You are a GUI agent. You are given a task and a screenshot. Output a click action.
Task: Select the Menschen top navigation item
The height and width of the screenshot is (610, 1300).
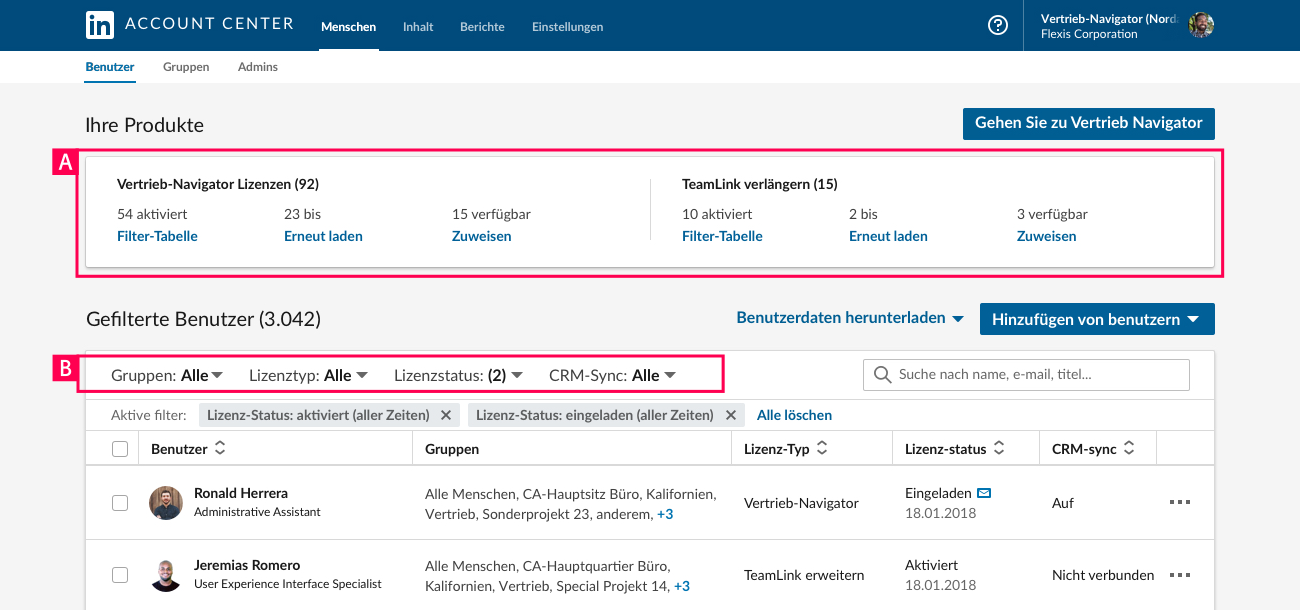click(x=348, y=27)
